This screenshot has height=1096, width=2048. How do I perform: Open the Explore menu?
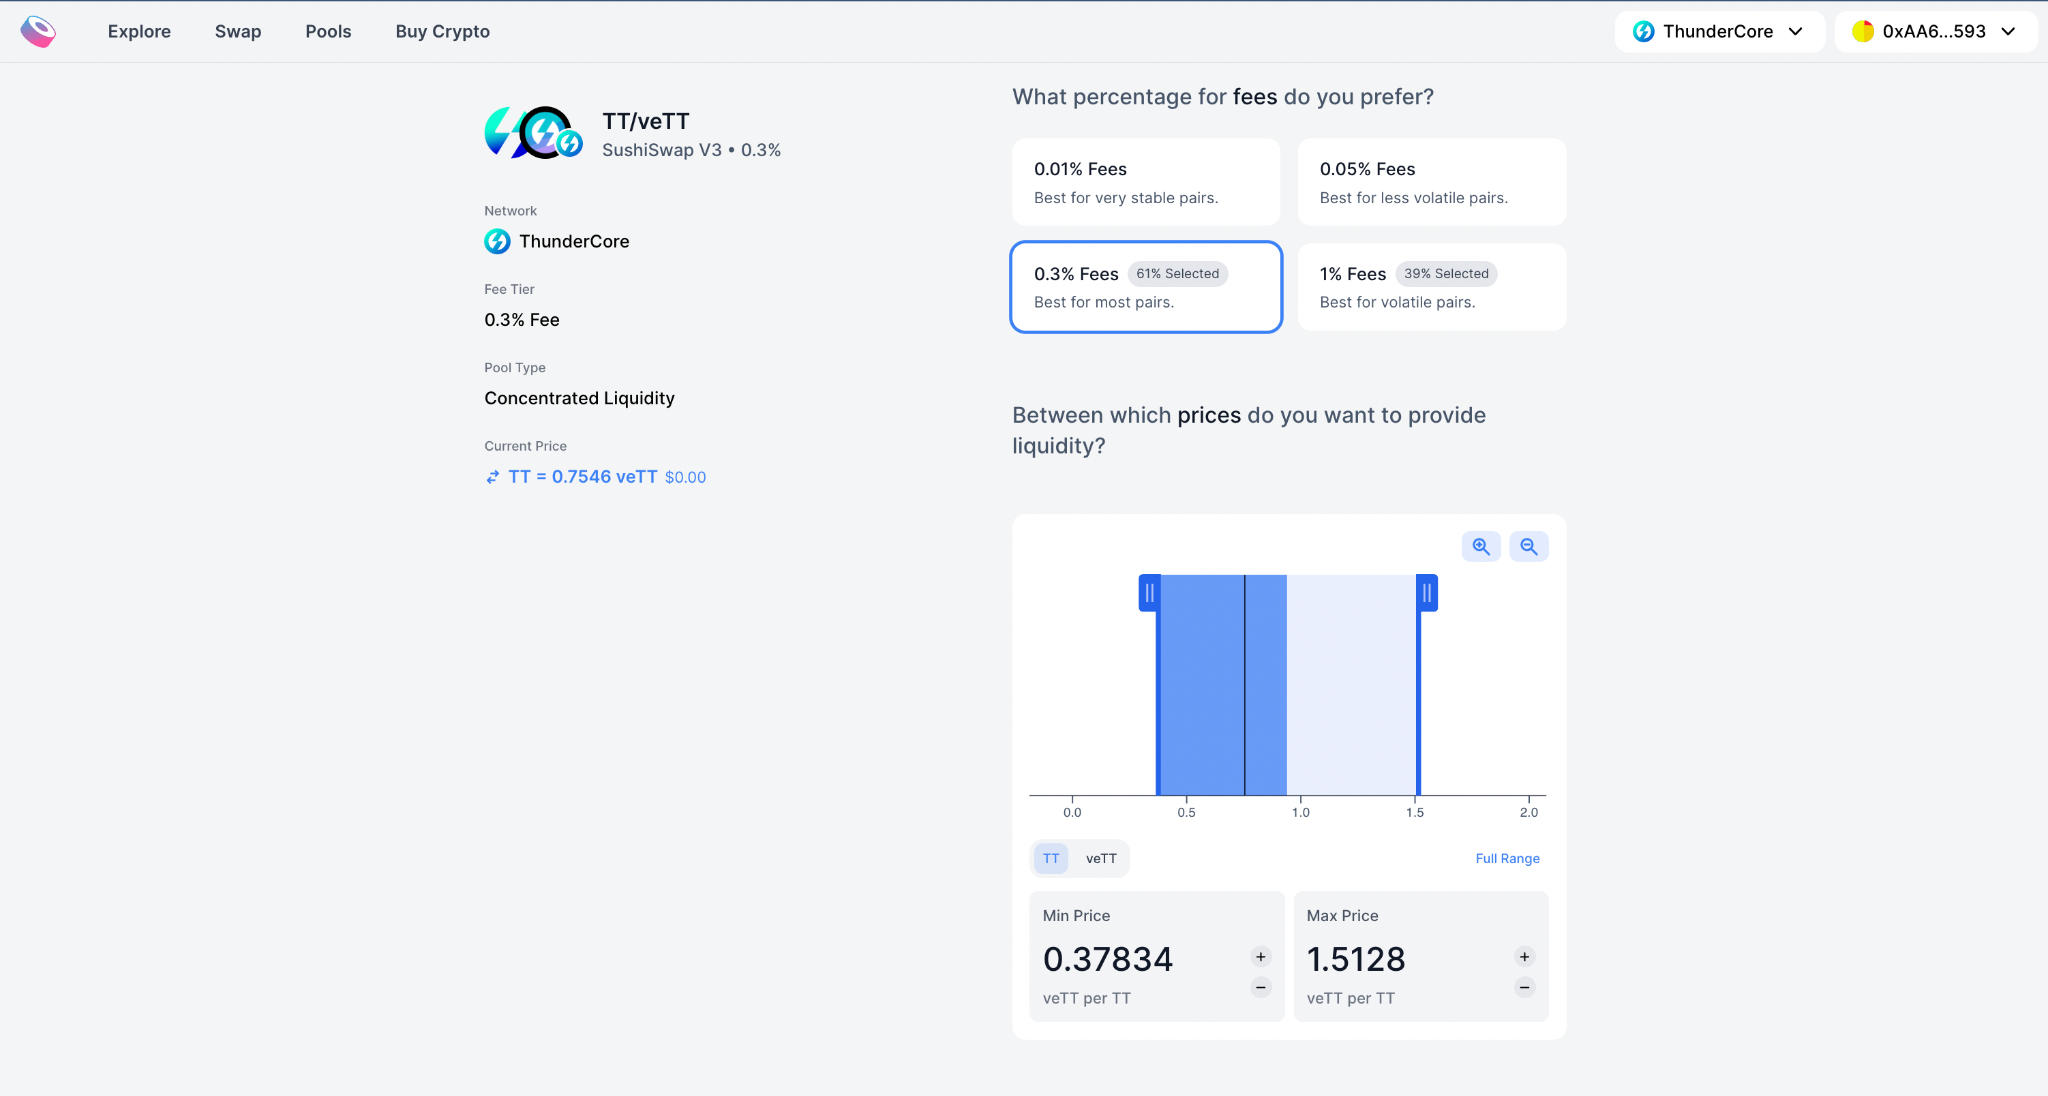click(x=139, y=31)
